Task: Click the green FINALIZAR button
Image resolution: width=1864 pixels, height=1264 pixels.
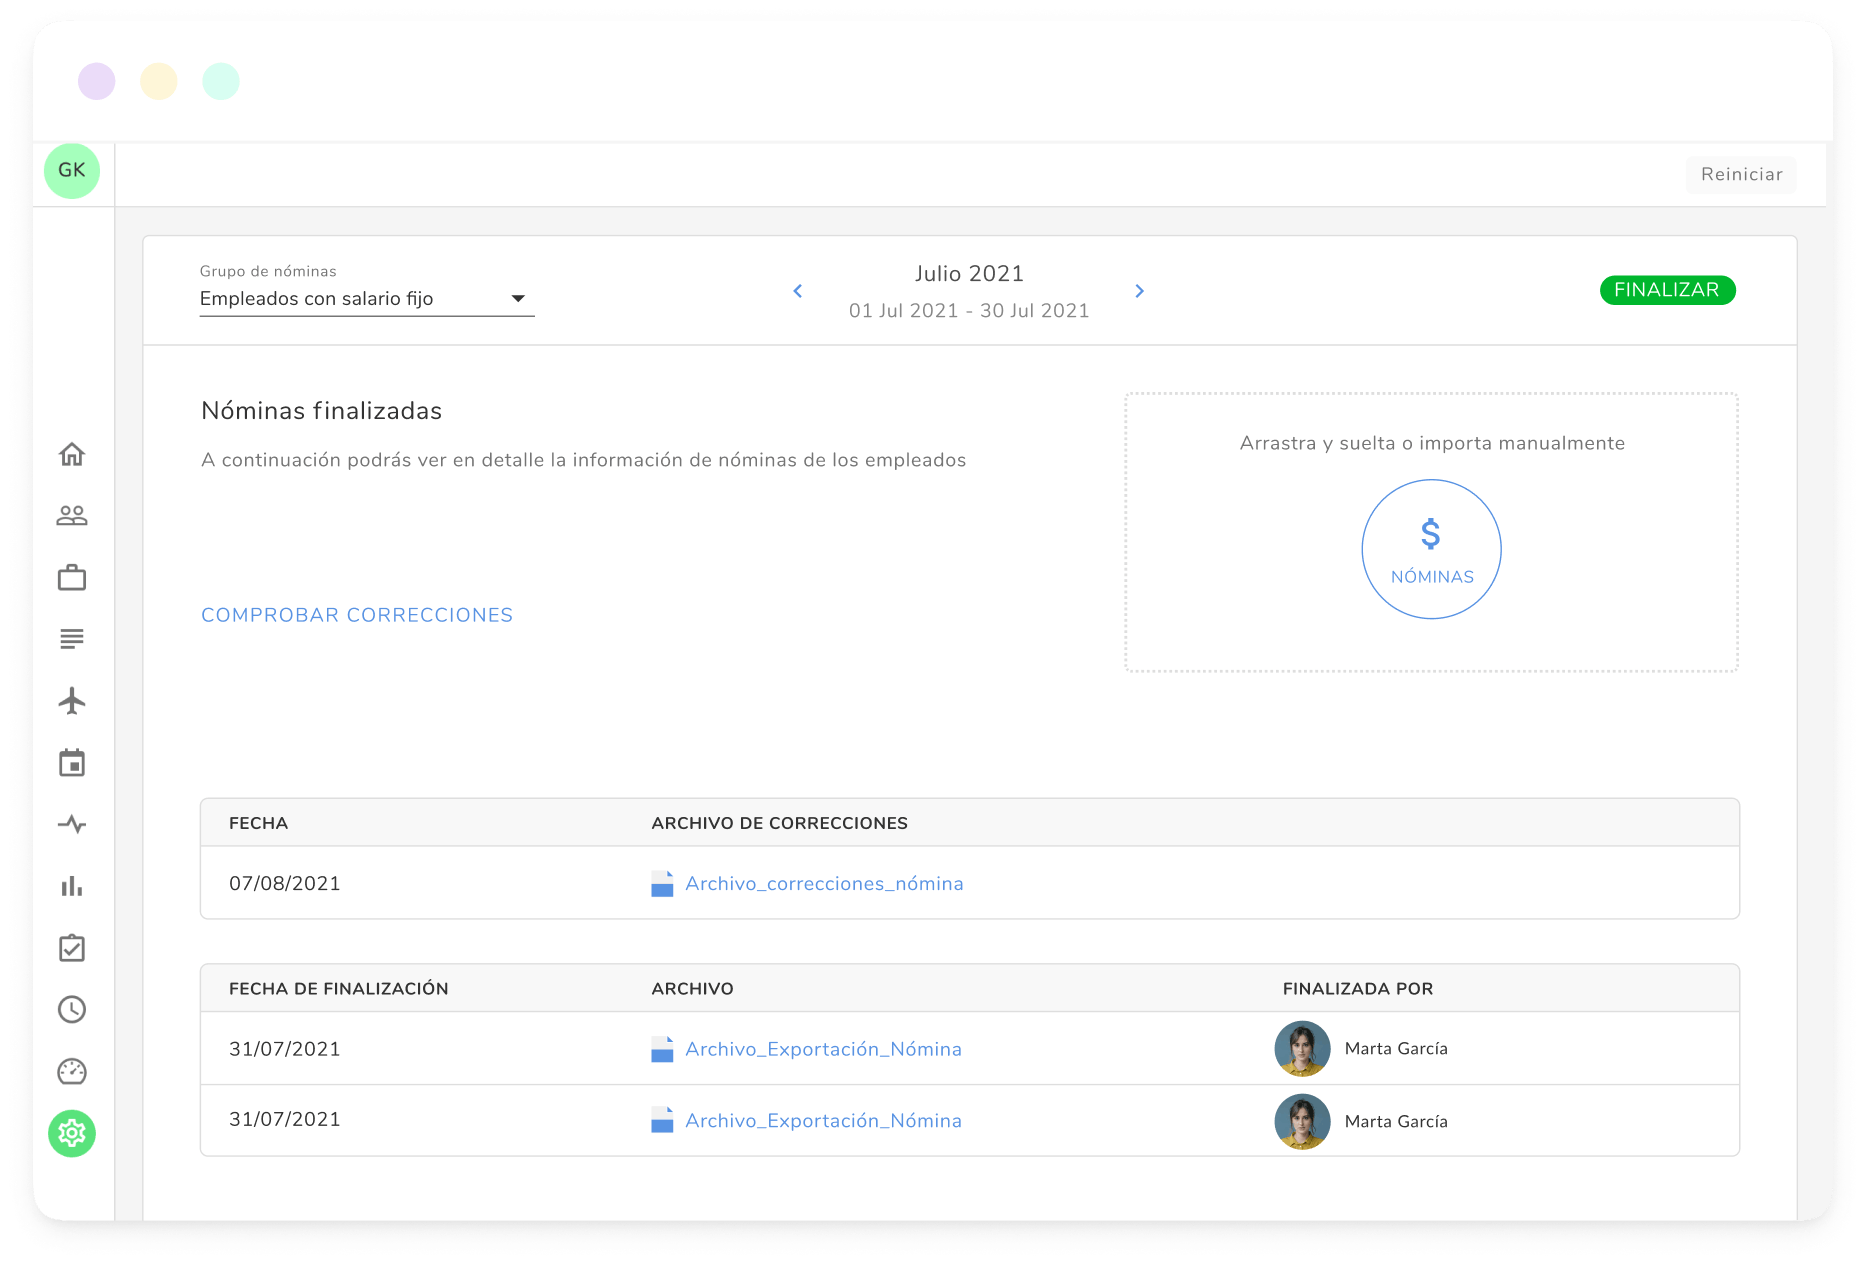Action: click(1668, 290)
